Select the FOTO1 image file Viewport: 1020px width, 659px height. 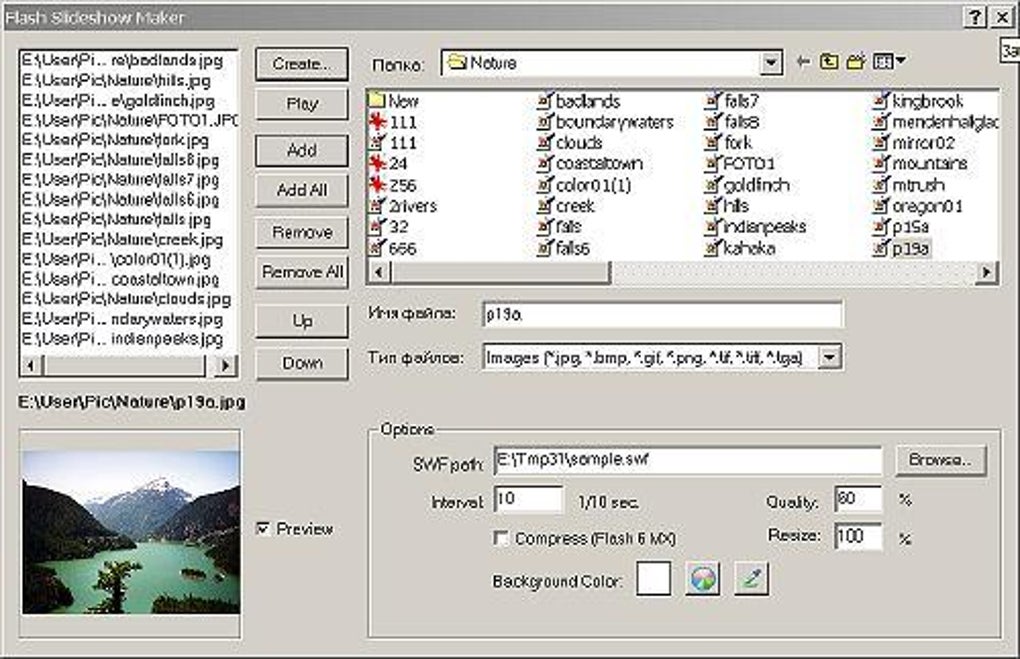tap(741, 163)
